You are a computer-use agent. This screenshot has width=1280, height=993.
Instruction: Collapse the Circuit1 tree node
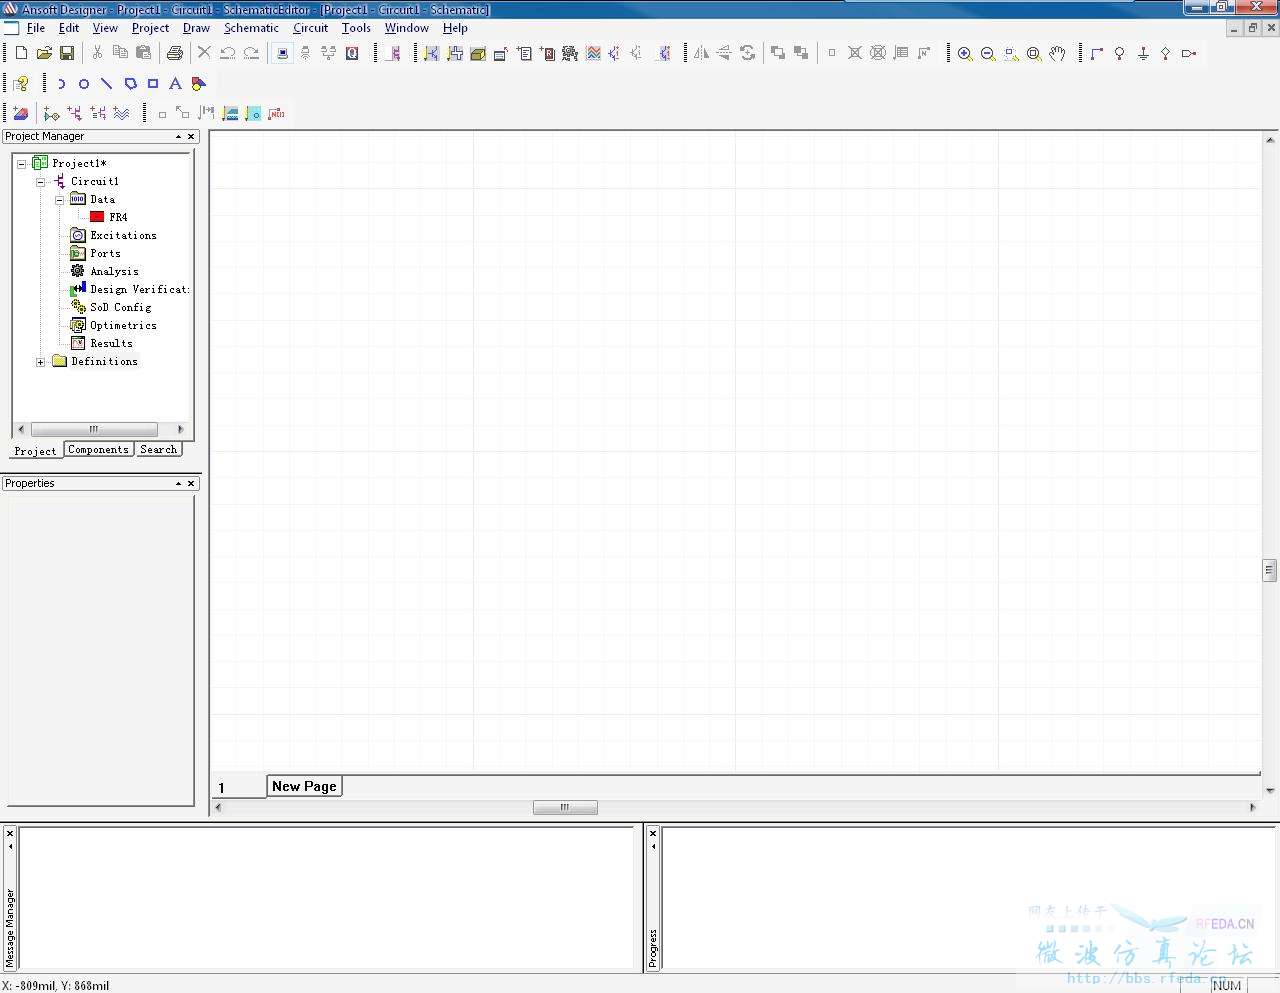(41, 181)
